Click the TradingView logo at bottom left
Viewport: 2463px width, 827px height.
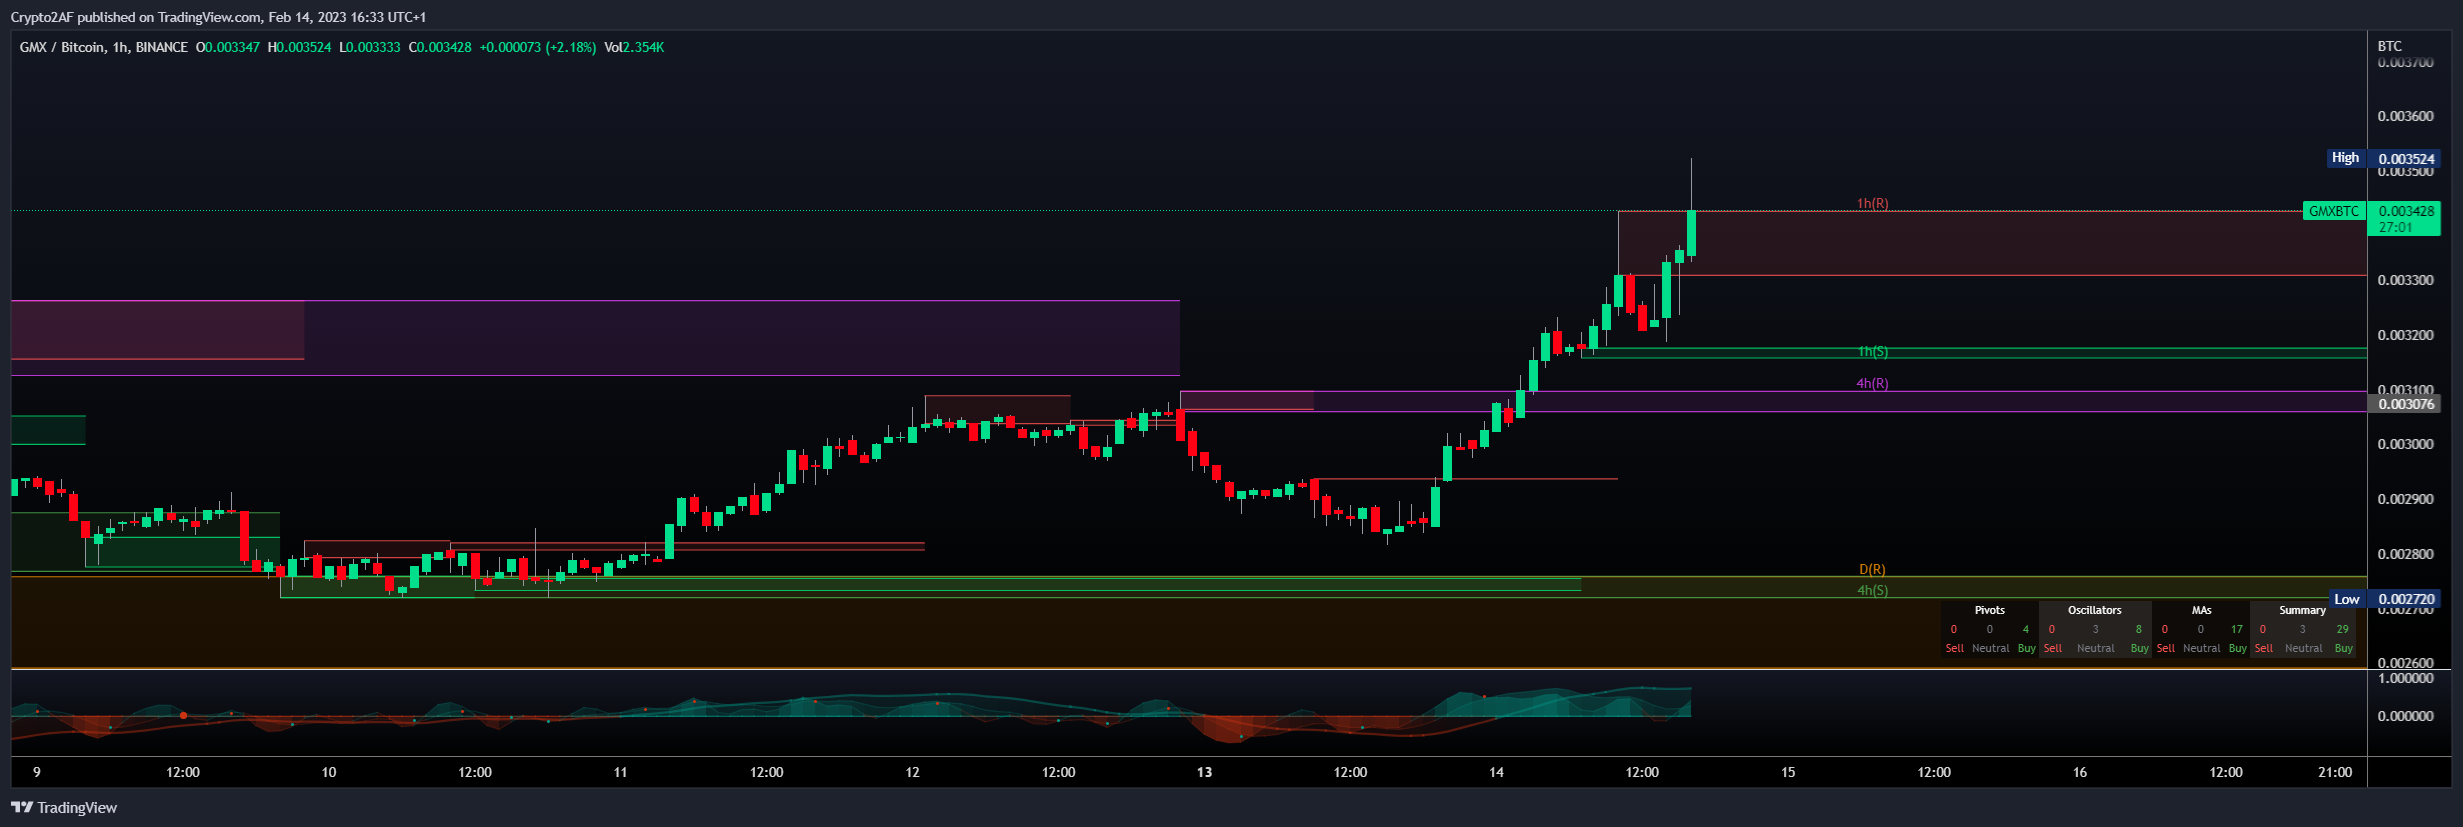click(64, 807)
